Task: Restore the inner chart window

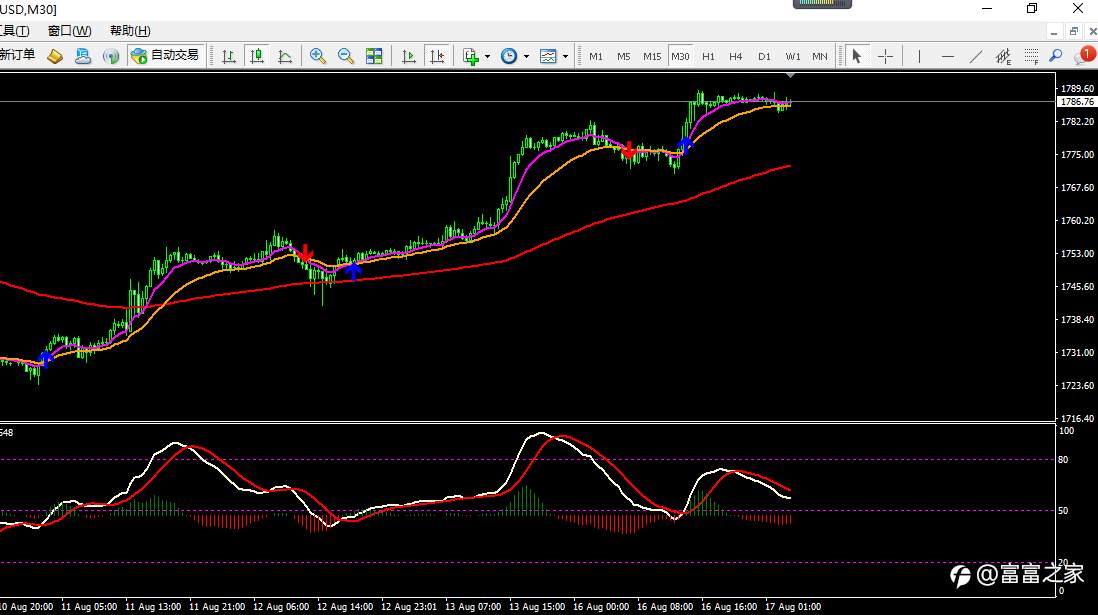Action: [1073, 32]
